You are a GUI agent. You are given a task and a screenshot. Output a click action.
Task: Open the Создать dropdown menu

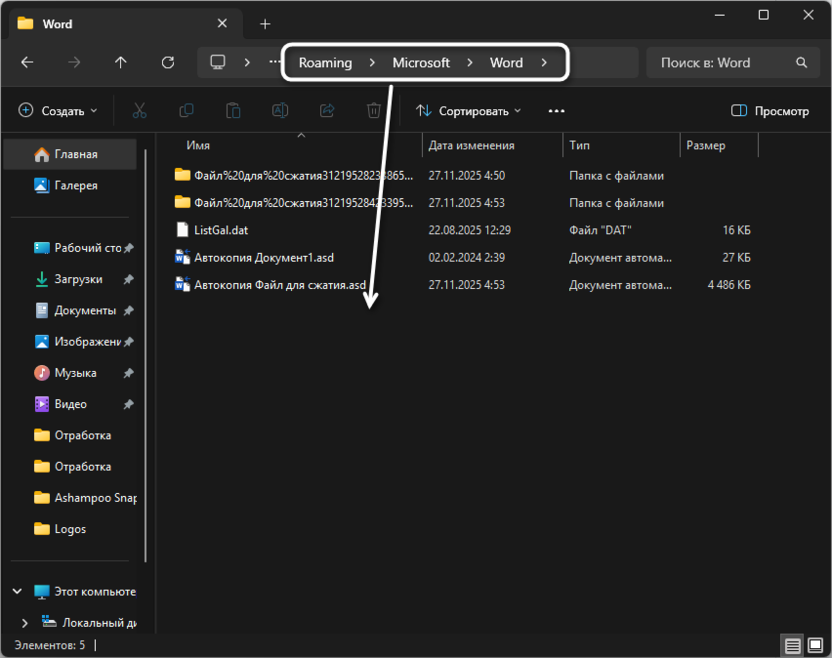coord(58,111)
